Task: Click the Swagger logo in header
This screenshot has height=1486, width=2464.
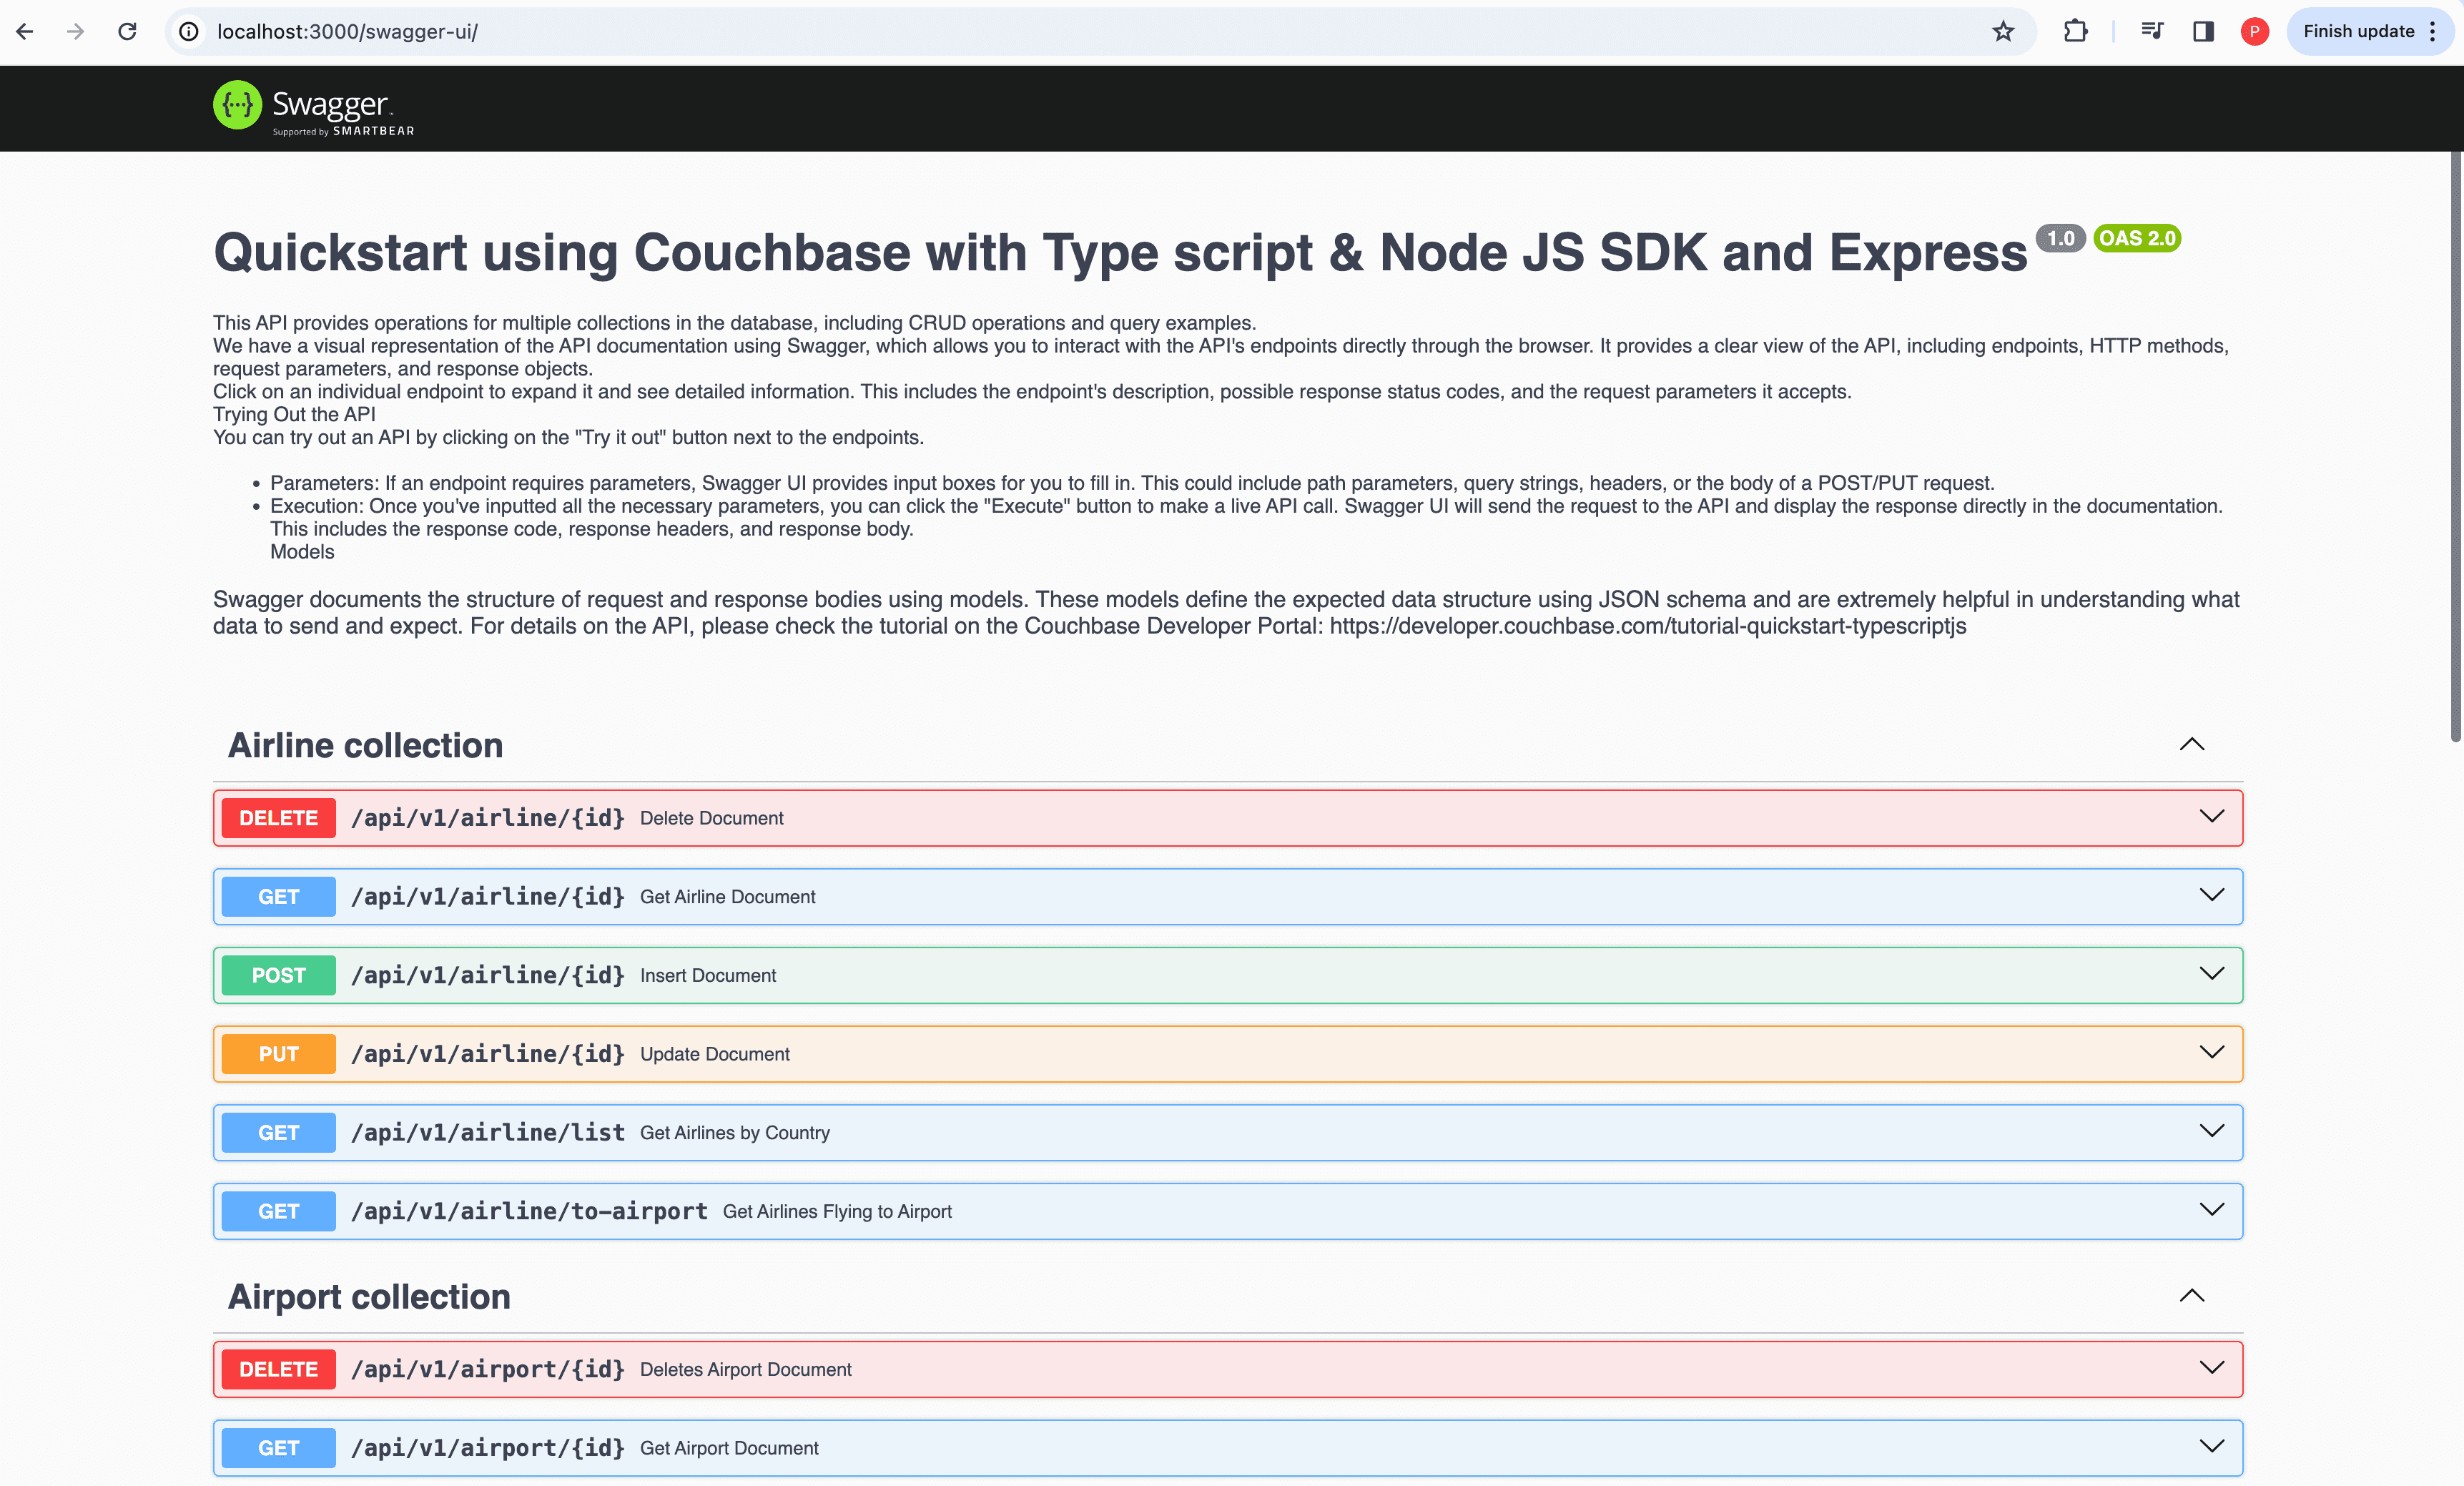Action: coord(314,107)
